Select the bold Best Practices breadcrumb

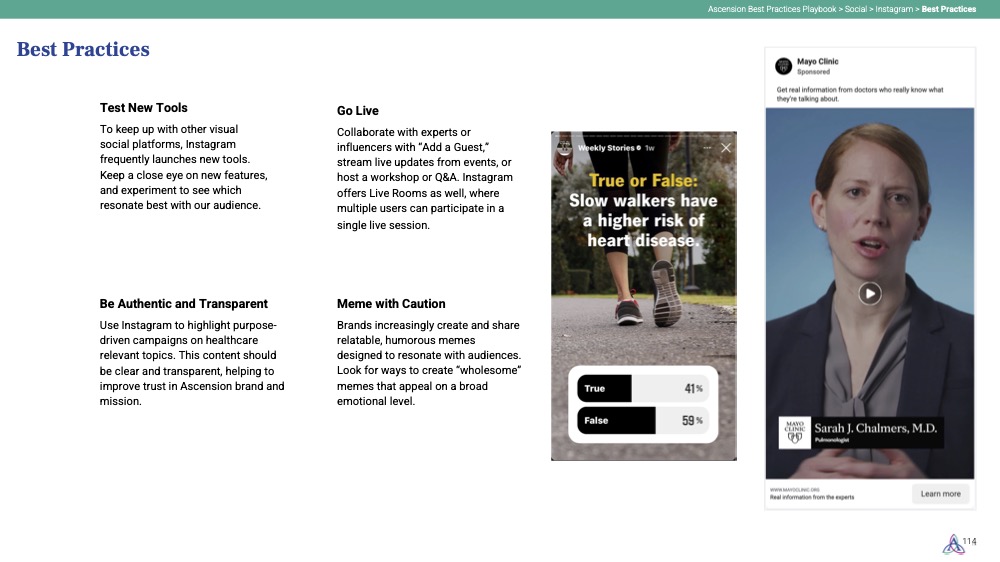948,9
